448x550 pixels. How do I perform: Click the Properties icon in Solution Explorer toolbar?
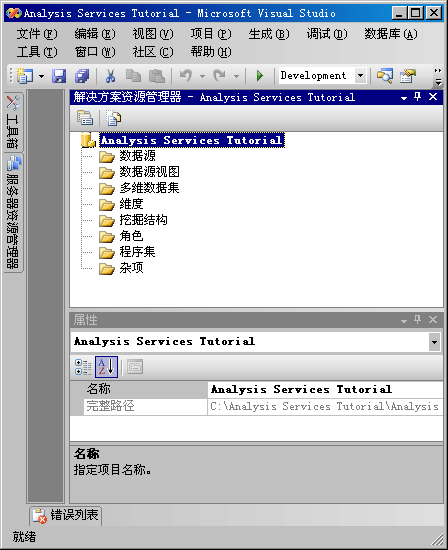point(85,118)
